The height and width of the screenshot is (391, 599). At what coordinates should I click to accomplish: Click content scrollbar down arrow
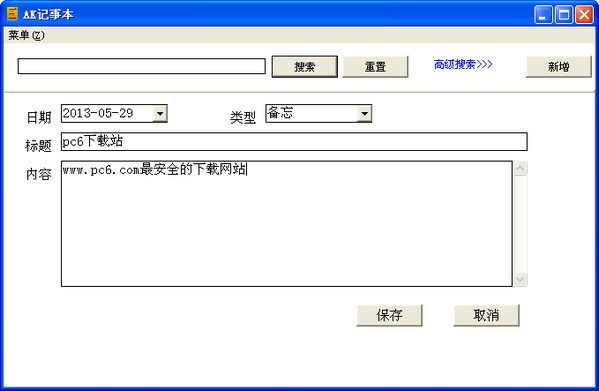coord(521,280)
